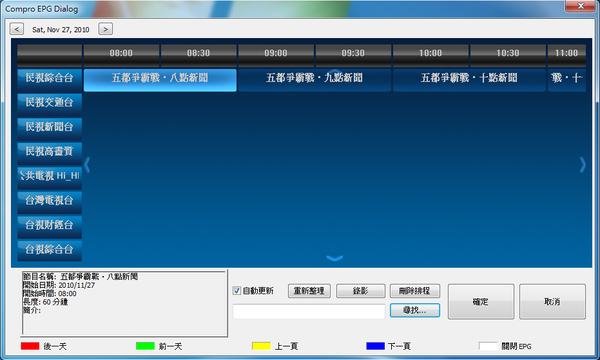Click the 刪除排程 button
The height and width of the screenshot is (360, 600).
pyautogui.click(x=415, y=291)
